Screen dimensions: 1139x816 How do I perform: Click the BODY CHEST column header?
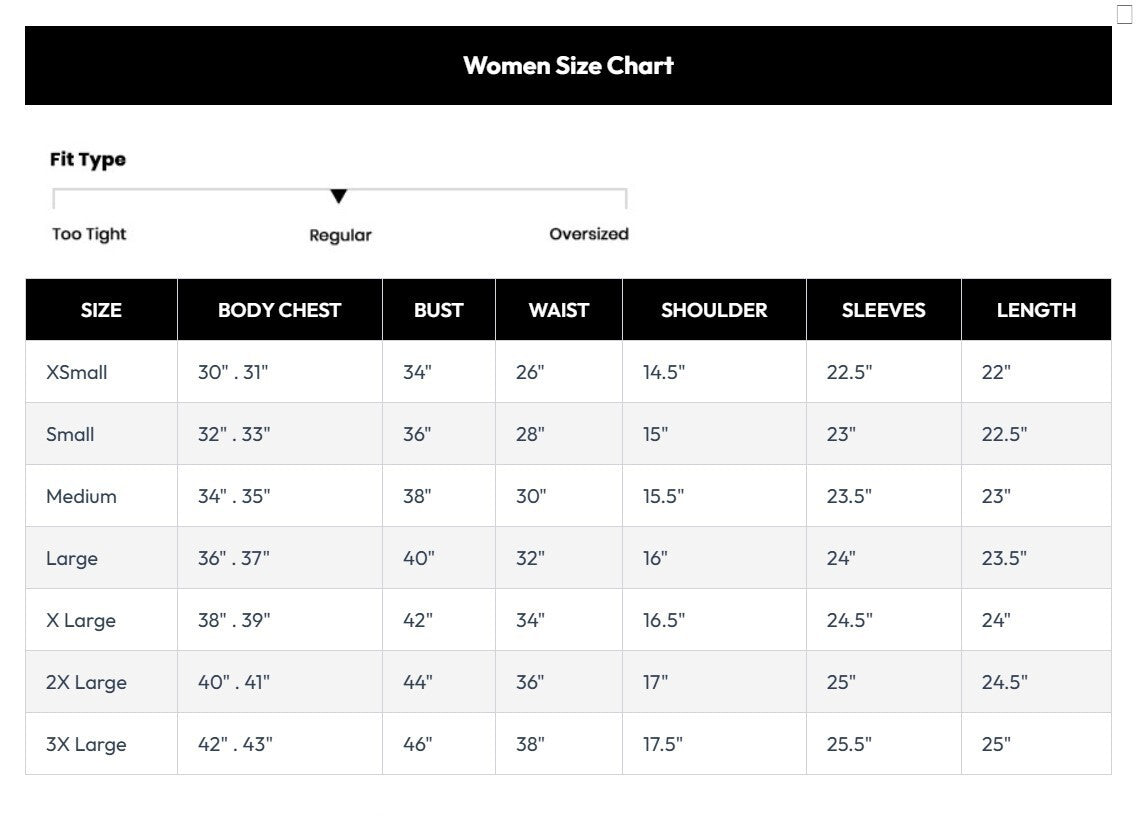tap(280, 310)
